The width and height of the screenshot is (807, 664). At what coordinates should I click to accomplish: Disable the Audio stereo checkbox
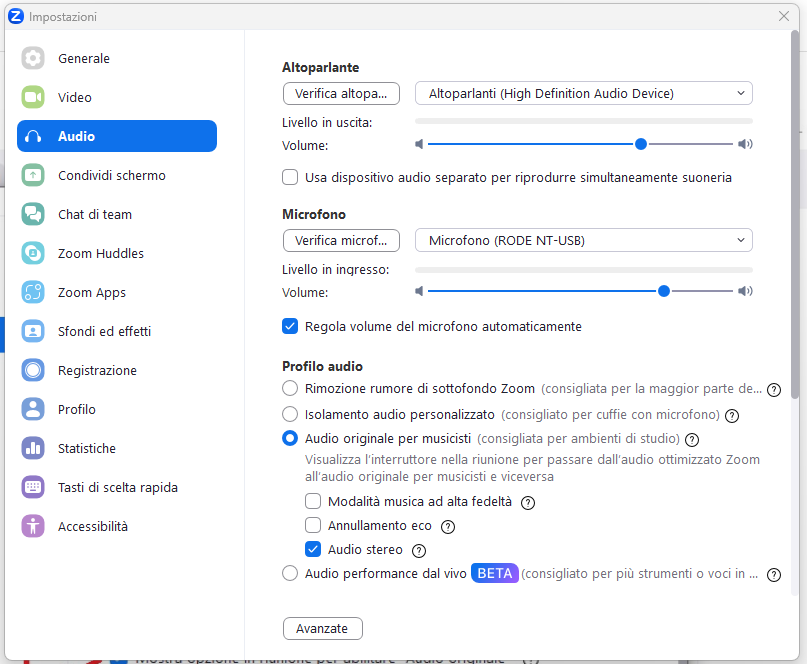click(313, 549)
